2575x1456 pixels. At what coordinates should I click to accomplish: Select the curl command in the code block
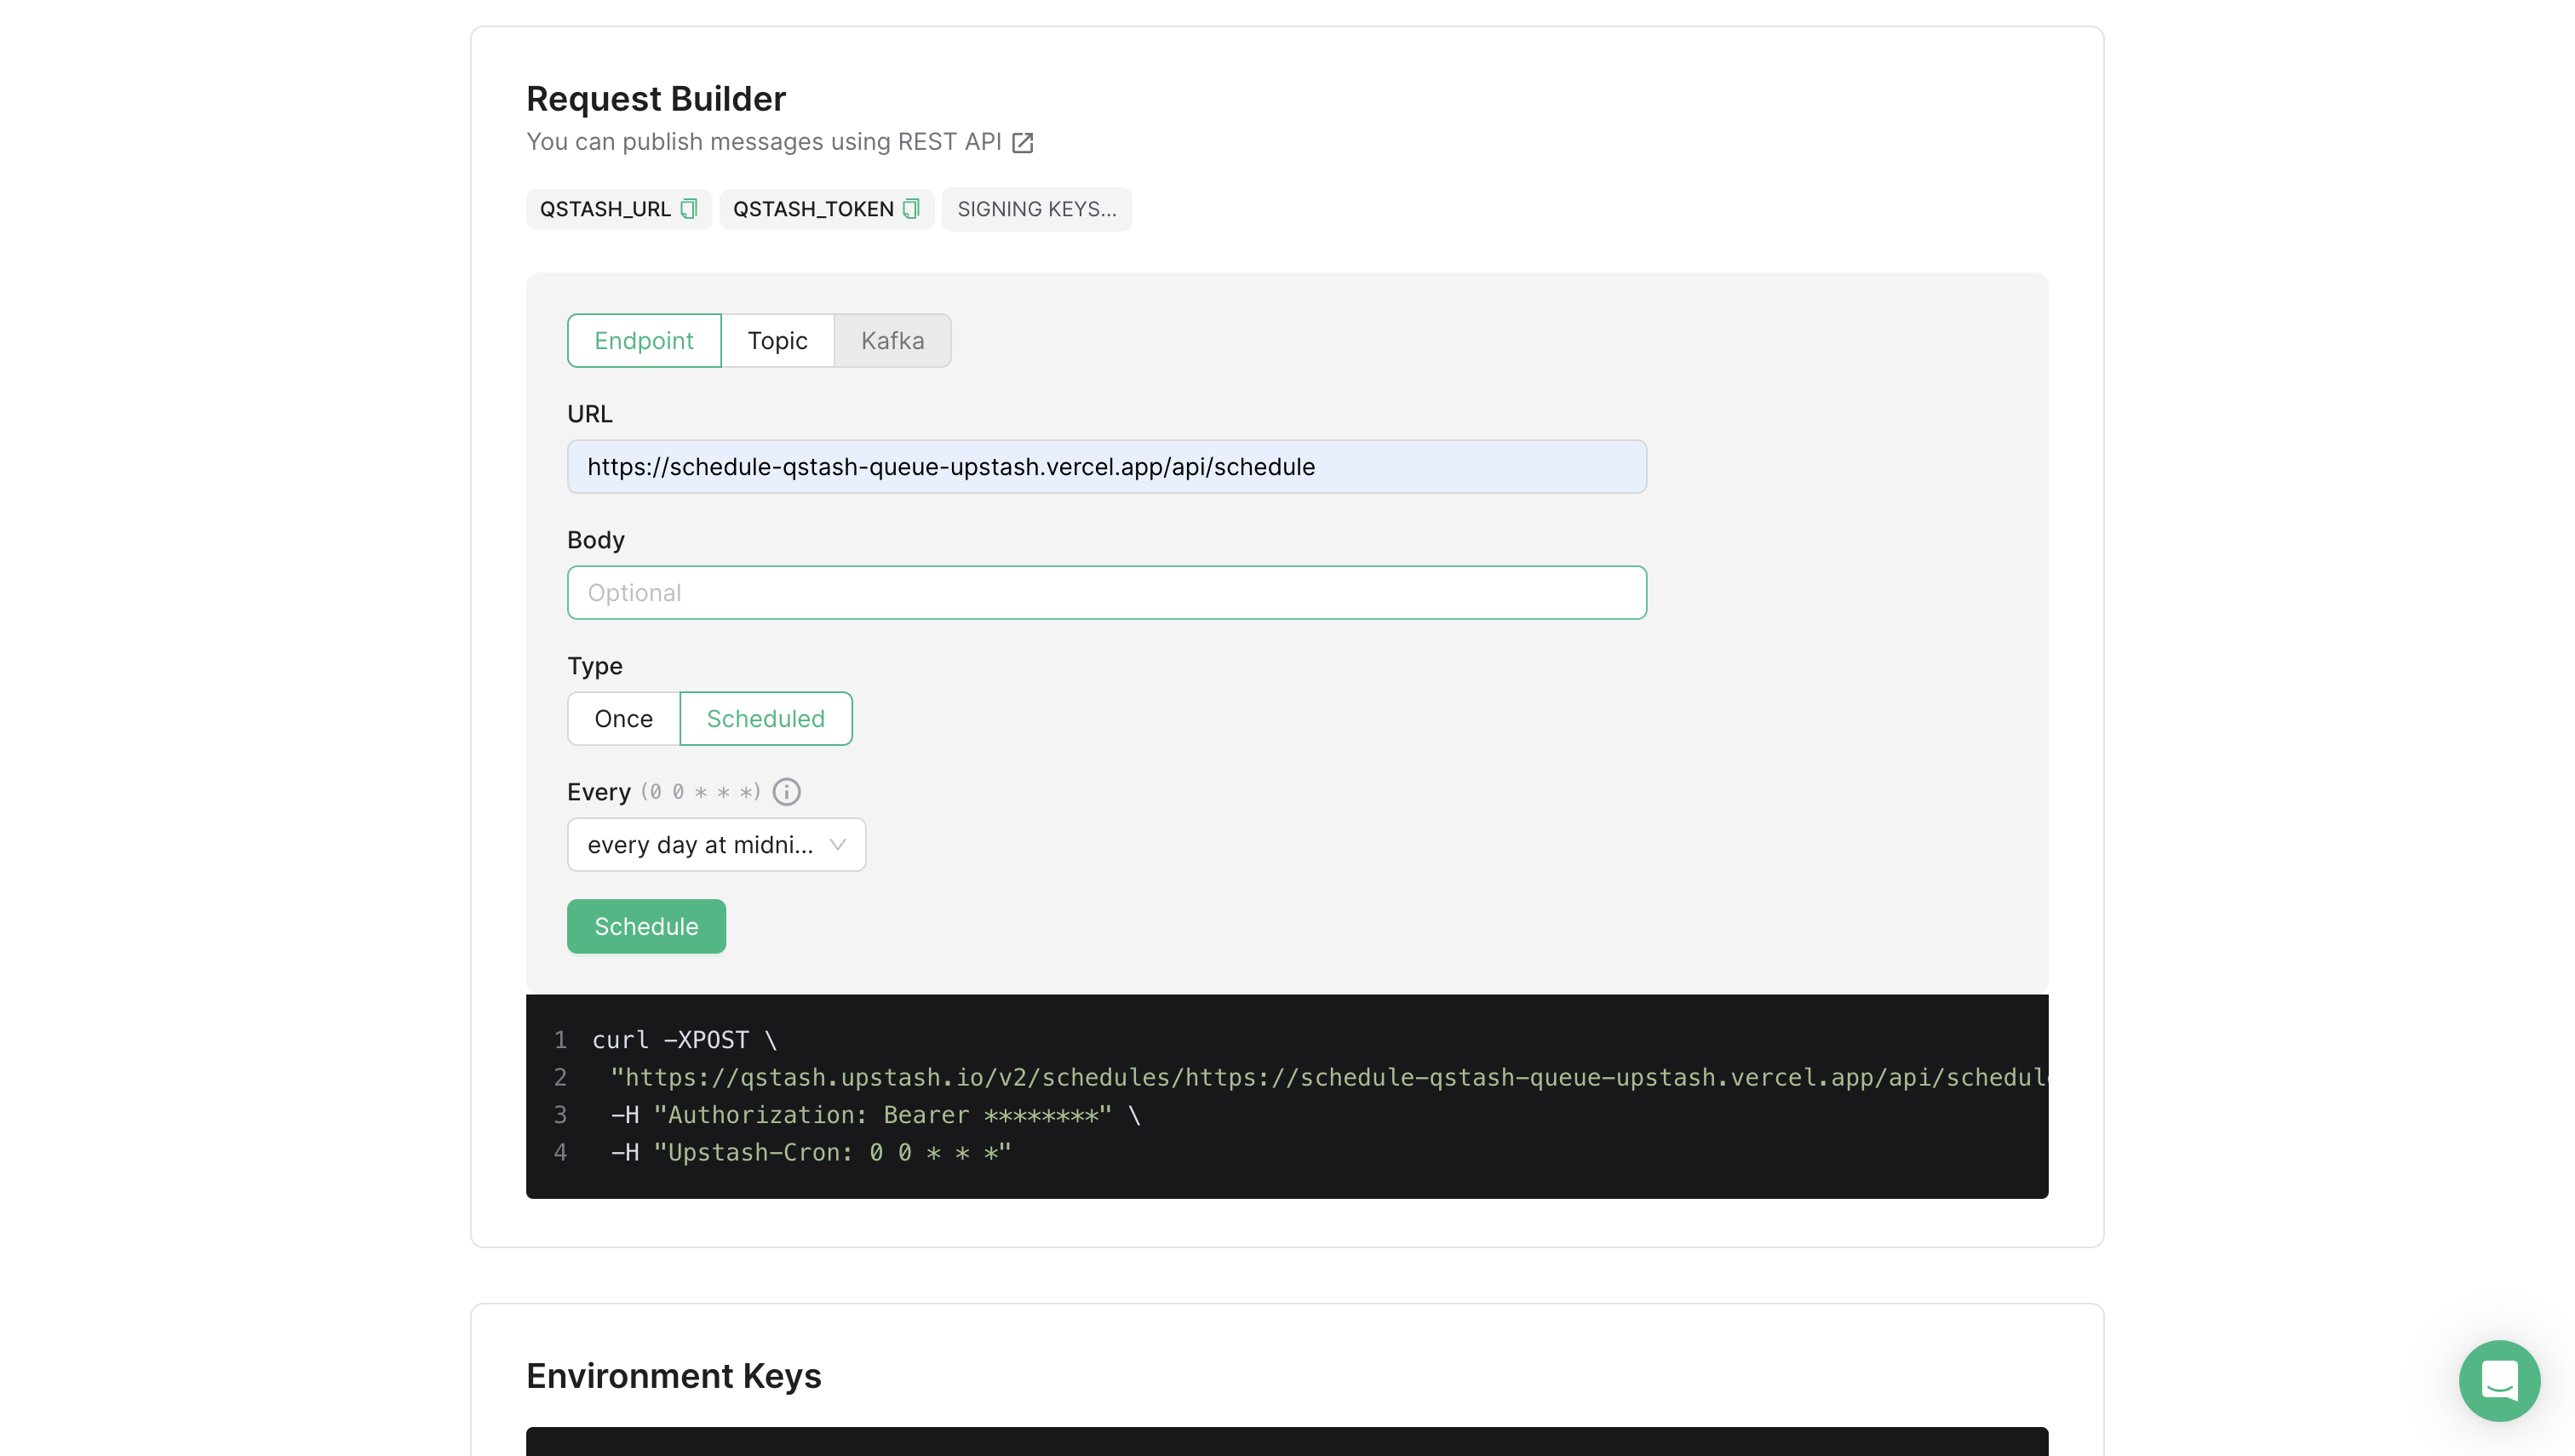coord(683,1040)
